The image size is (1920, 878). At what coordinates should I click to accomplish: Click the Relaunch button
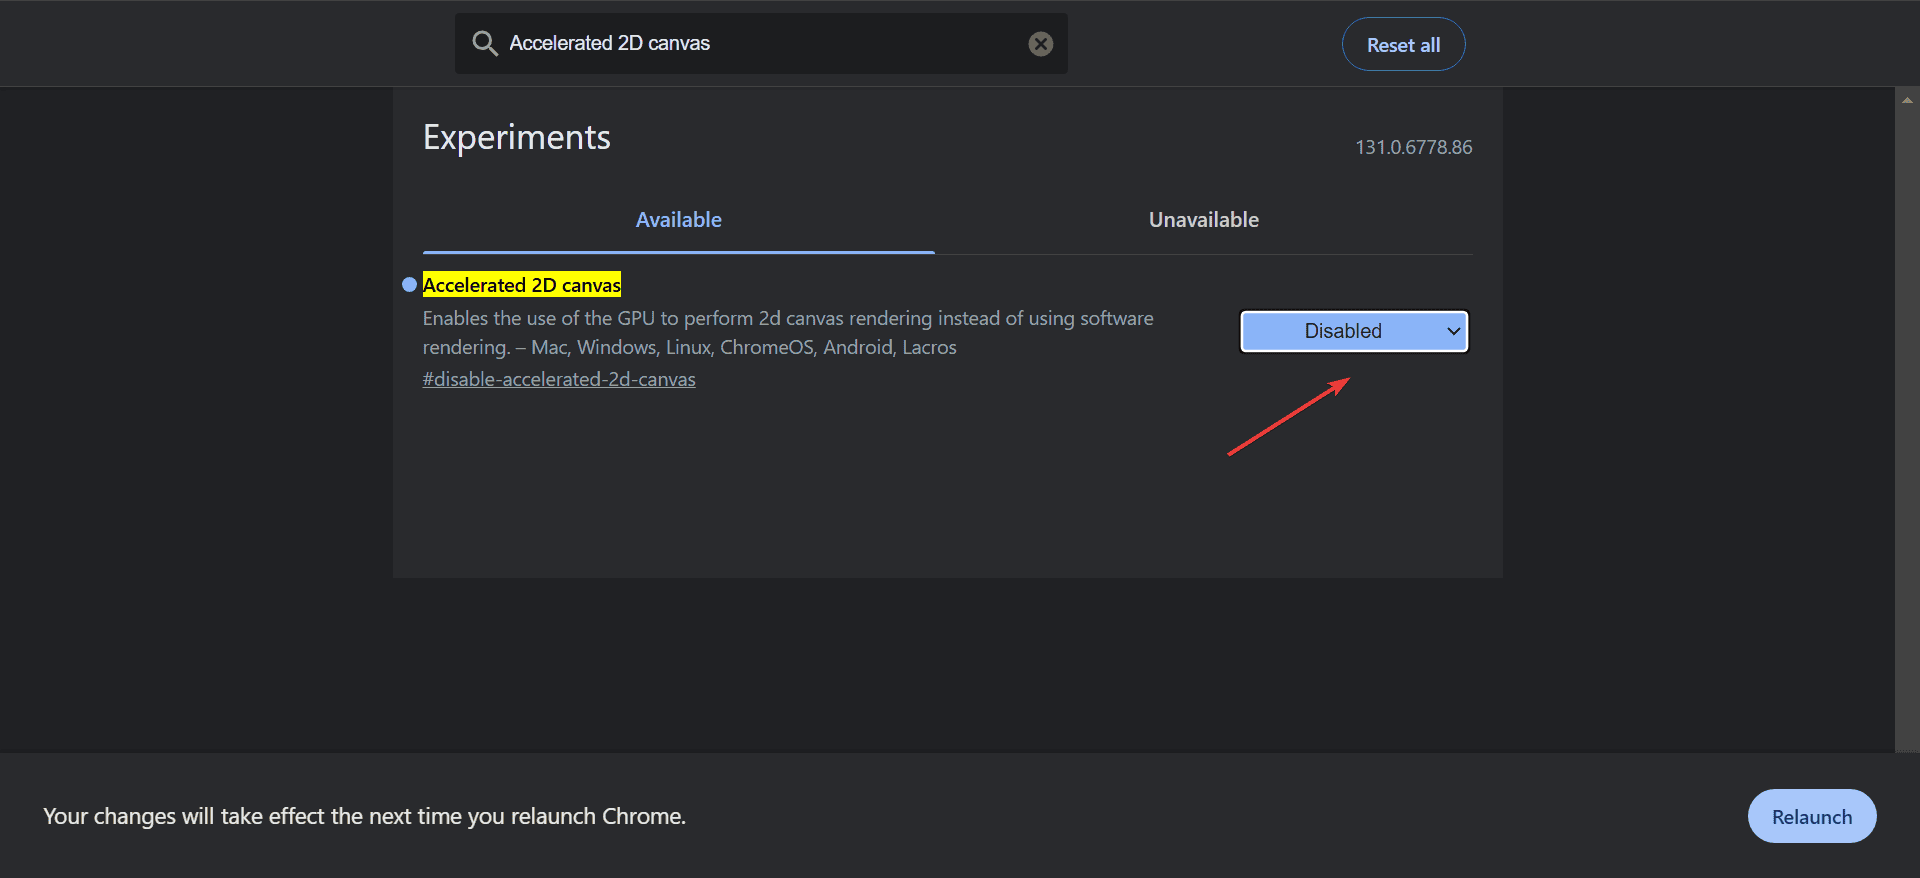click(x=1811, y=816)
